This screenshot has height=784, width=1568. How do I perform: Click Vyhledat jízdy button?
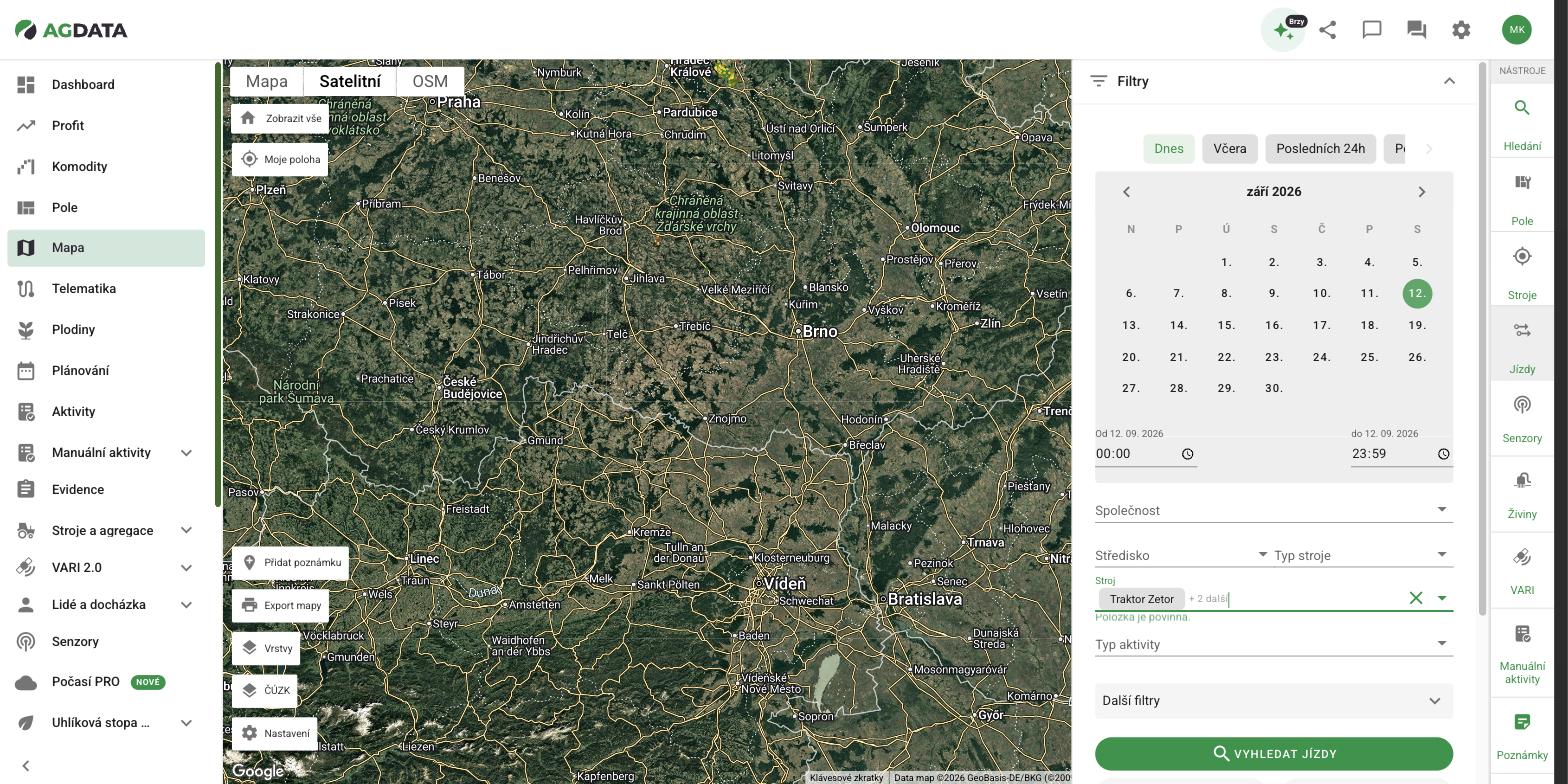tap(1273, 754)
